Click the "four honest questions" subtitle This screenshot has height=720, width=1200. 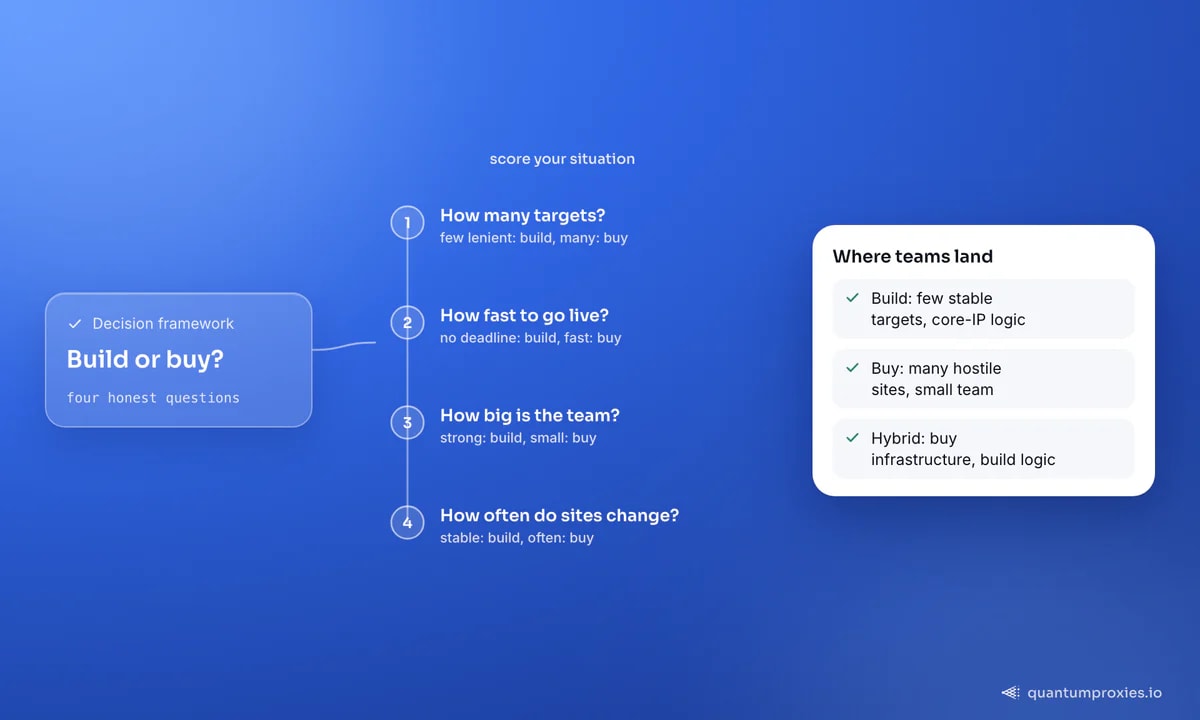pyautogui.click(x=153, y=398)
